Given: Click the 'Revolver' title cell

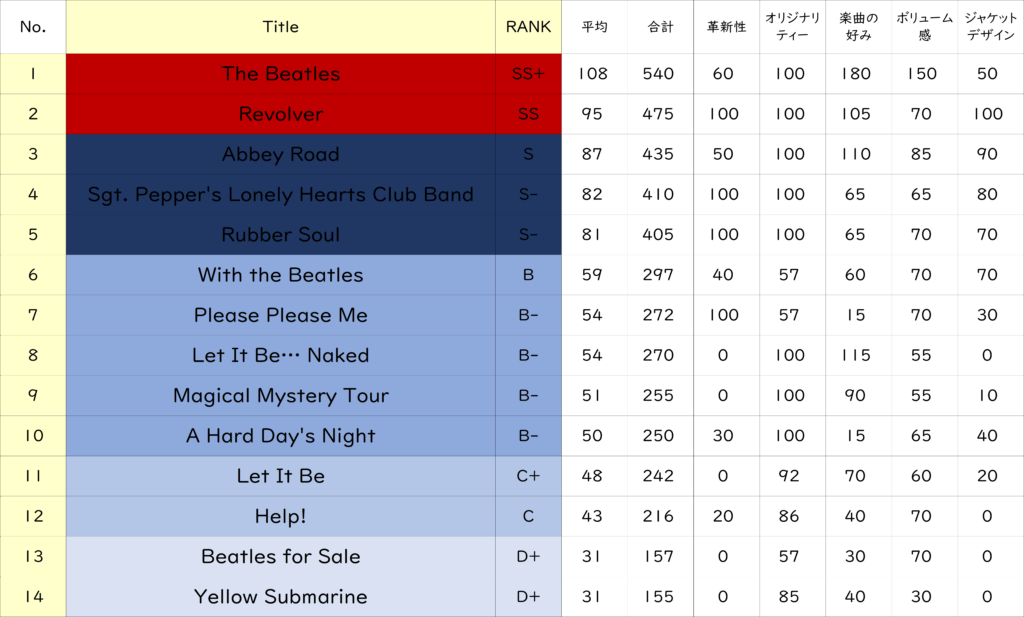Looking at the screenshot, I should tap(280, 114).
